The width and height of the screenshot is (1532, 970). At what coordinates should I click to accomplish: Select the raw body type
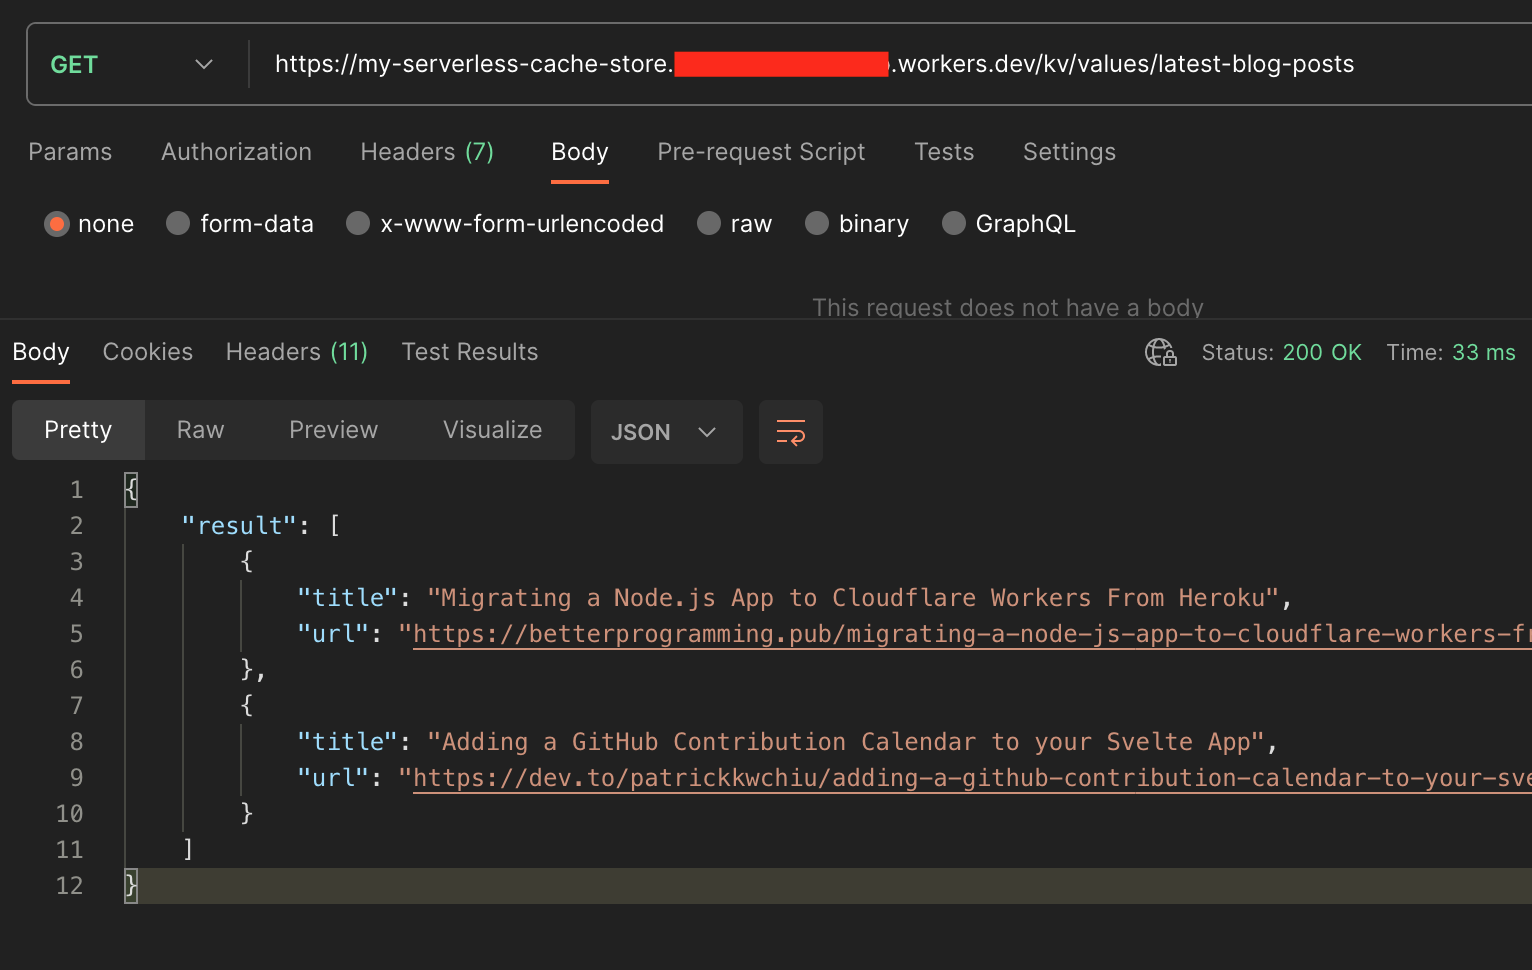pos(735,224)
